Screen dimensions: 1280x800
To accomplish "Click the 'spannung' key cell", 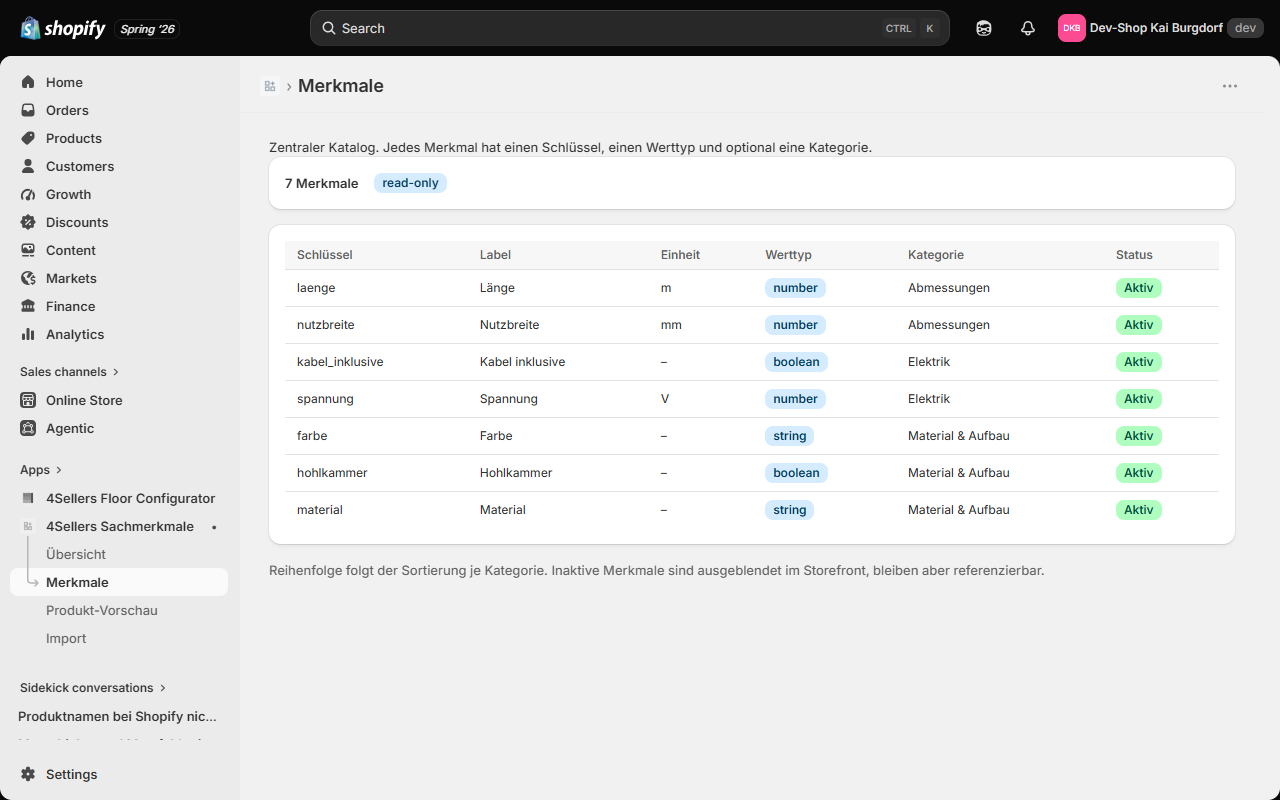I will 325,399.
